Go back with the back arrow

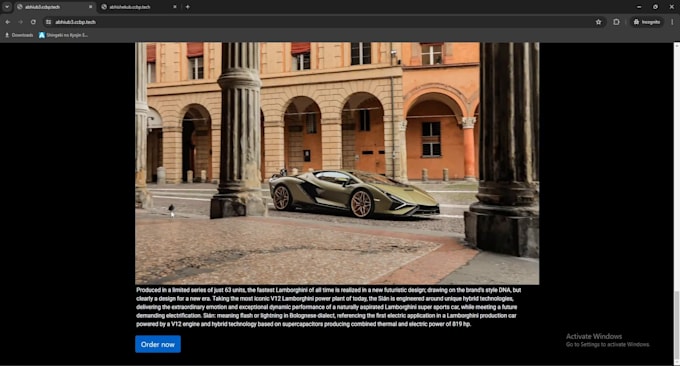click(8, 22)
